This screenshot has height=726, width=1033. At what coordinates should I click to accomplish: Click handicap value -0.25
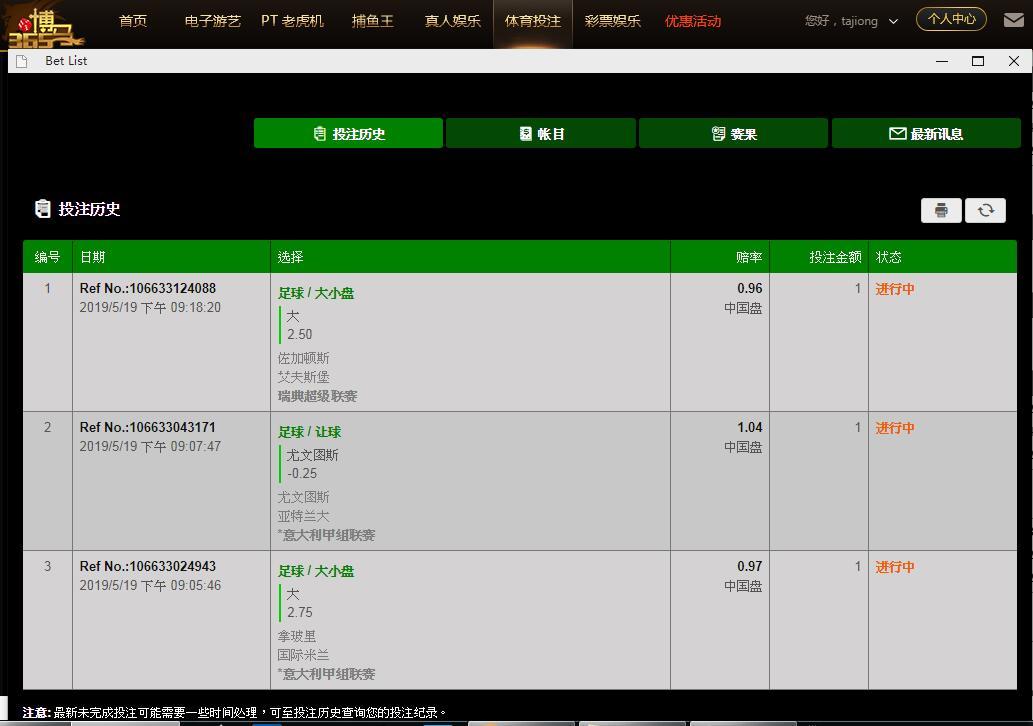pyautogui.click(x=302, y=474)
